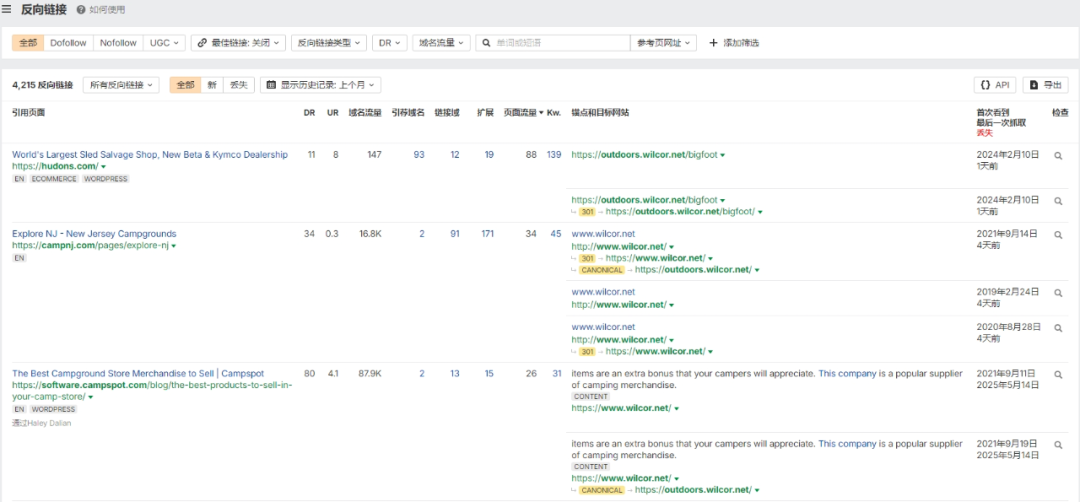The height and width of the screenshot is (502, 1080).
Task: Click 扩展 value 171 for campnj
Action: coord(487,234)
